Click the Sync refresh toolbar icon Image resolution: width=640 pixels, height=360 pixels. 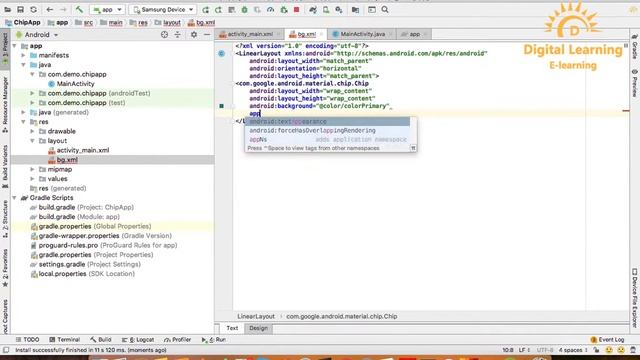pyautogui.click(x=33, y=9)
